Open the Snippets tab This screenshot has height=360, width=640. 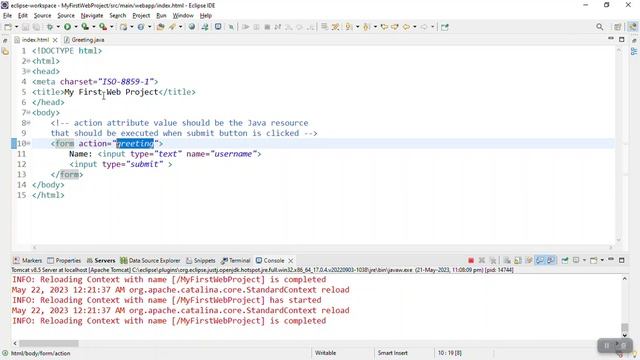pyautogui.click(x=200, y=260)
